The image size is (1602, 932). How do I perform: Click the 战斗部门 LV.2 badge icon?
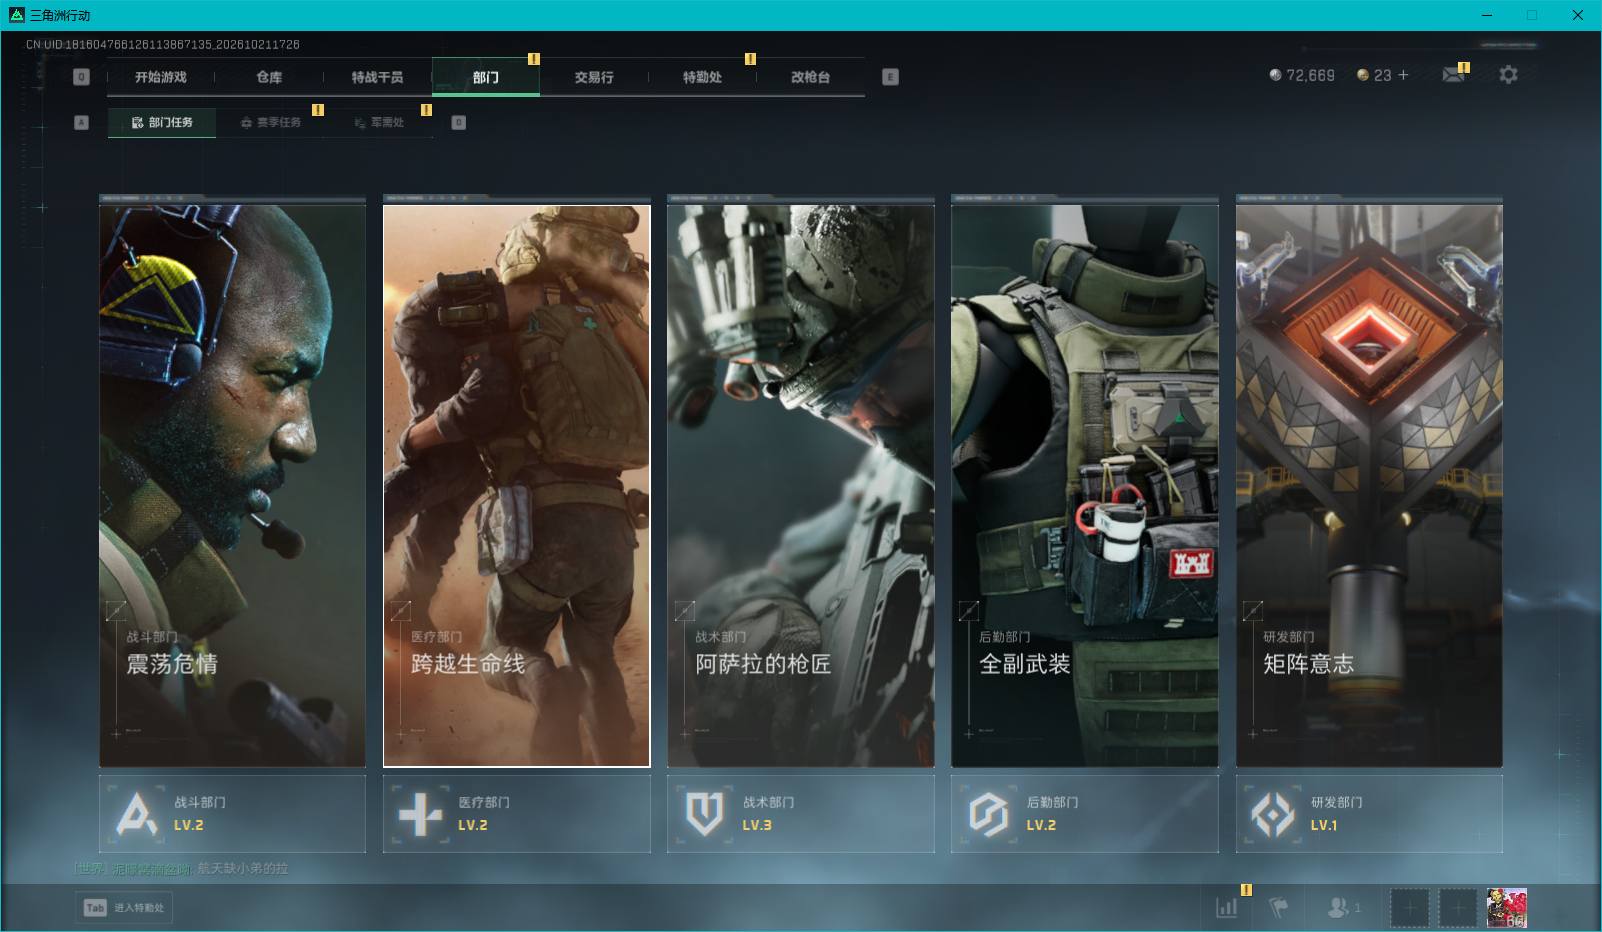point(137,813)
